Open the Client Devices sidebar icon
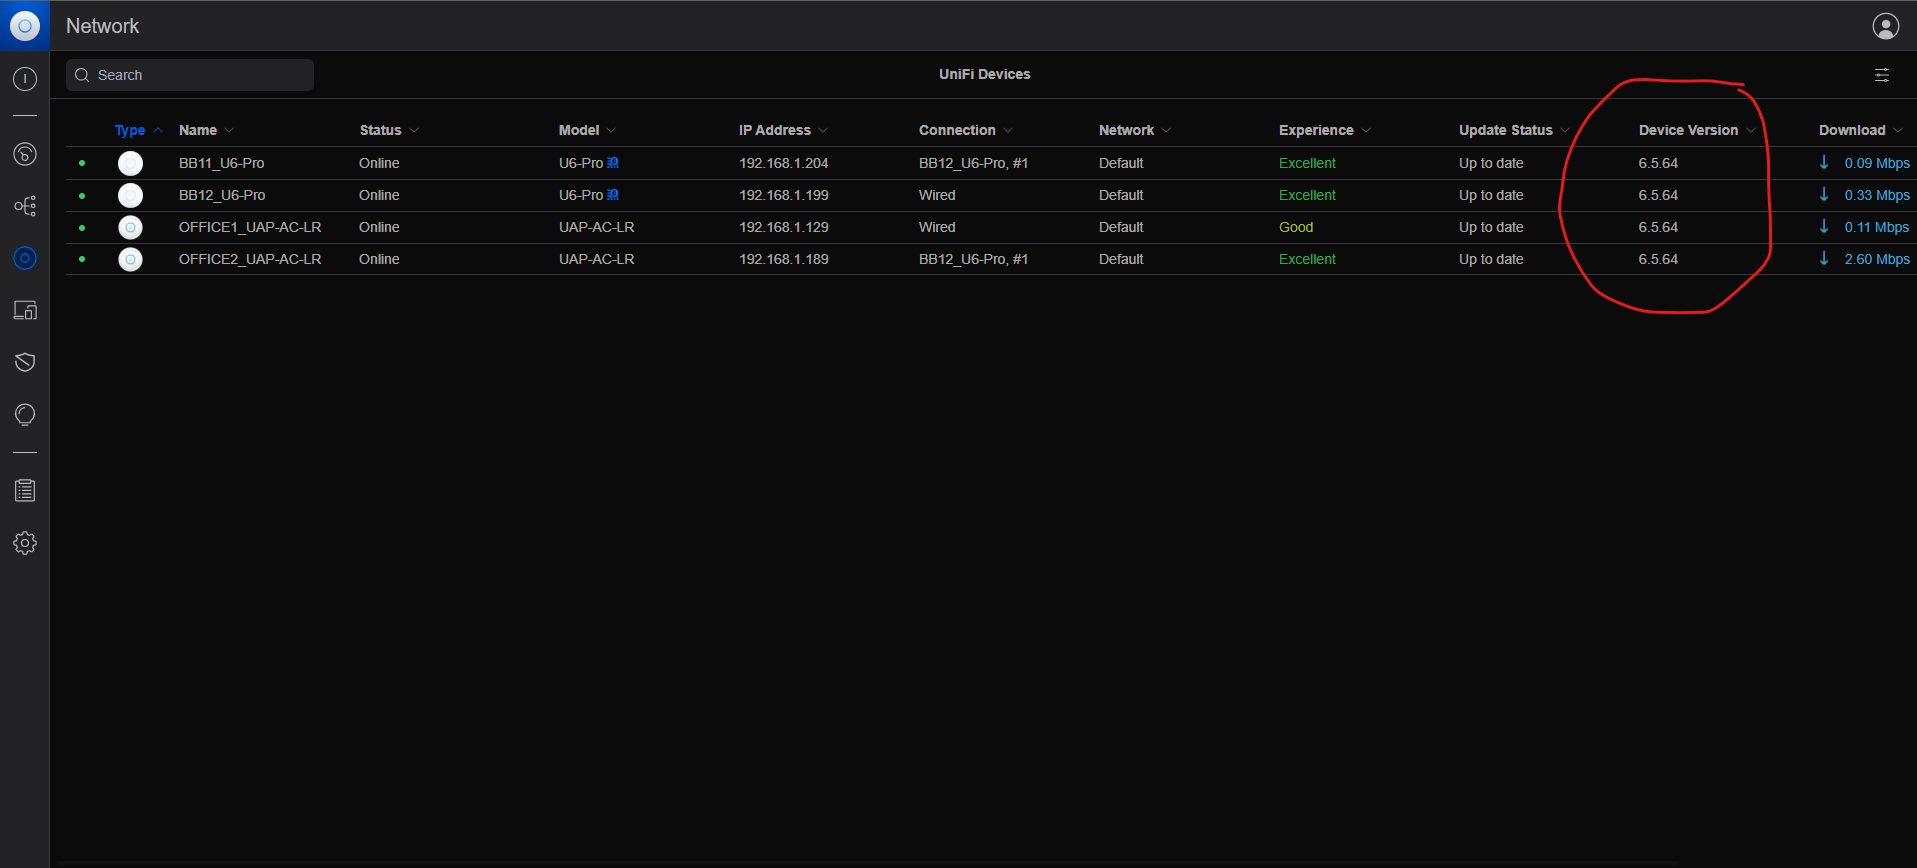This screenshot has height=868, width=1917. 25,310
